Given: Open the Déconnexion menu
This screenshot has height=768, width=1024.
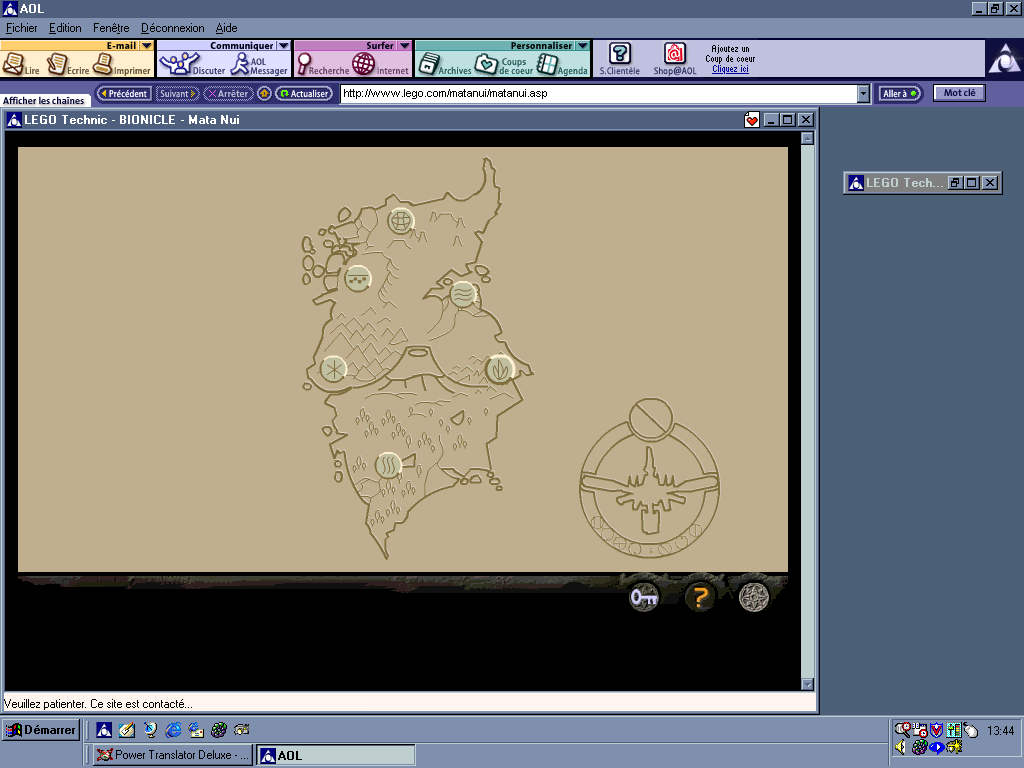Looking at the screenshot, I should tap(172, 28).
